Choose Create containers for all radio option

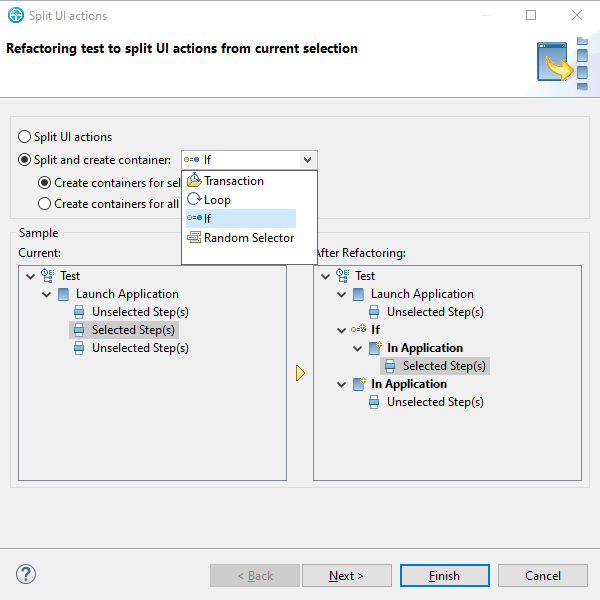click(x=44, y=204)
